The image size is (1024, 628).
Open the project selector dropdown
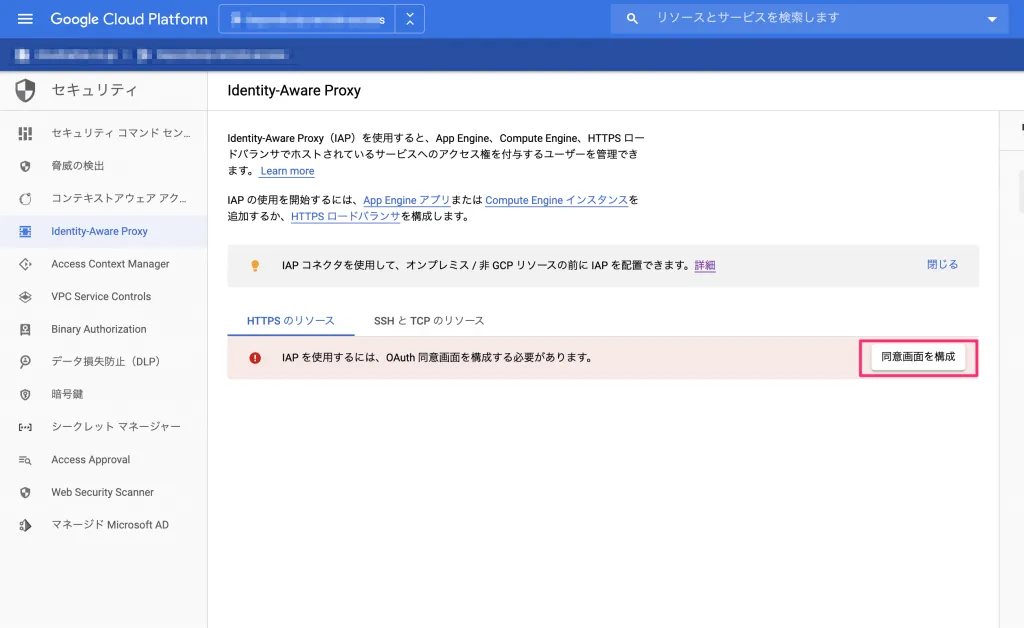click(410, 19)
